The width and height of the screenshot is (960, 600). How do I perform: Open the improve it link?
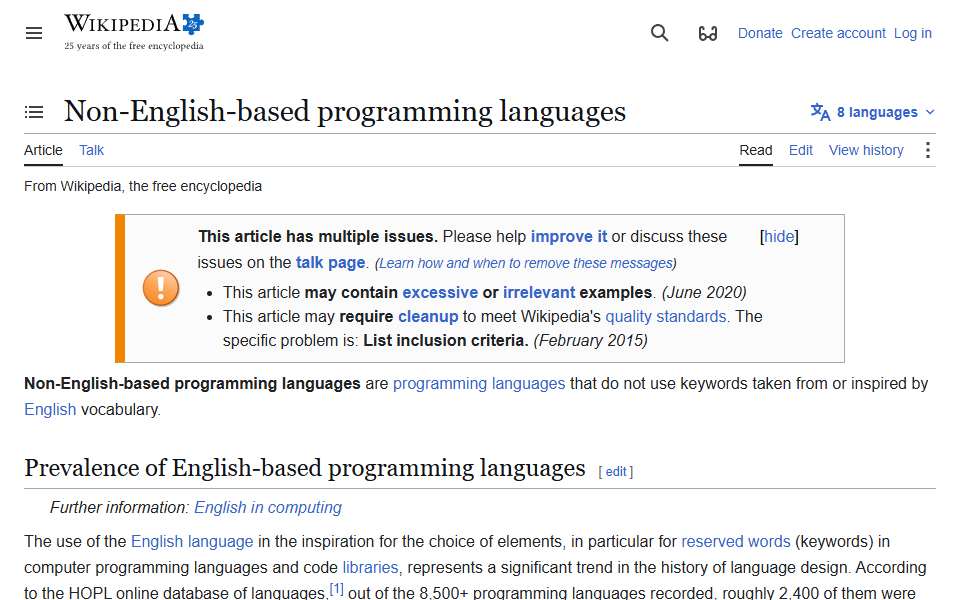click(569, 236)
